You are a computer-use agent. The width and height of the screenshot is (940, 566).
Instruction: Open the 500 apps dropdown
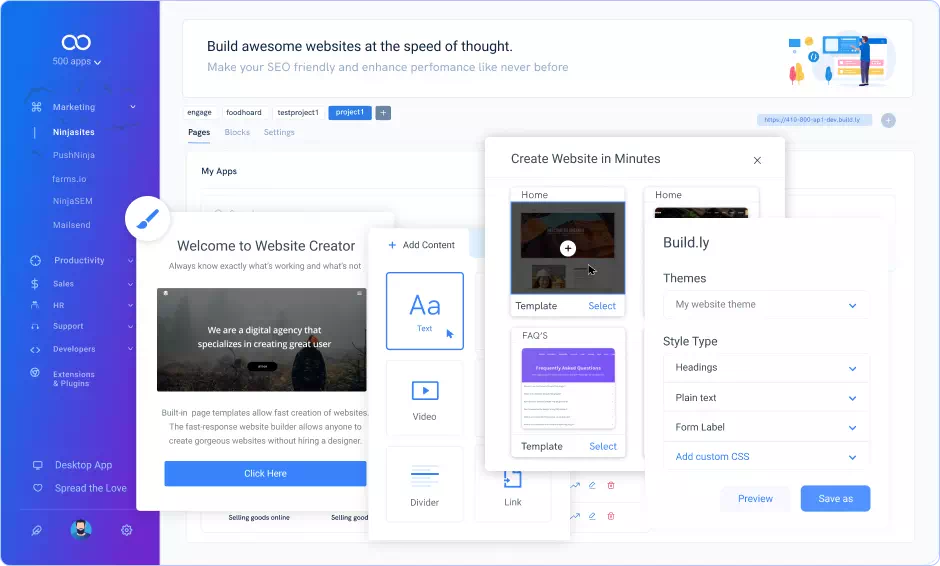(77, 62)
